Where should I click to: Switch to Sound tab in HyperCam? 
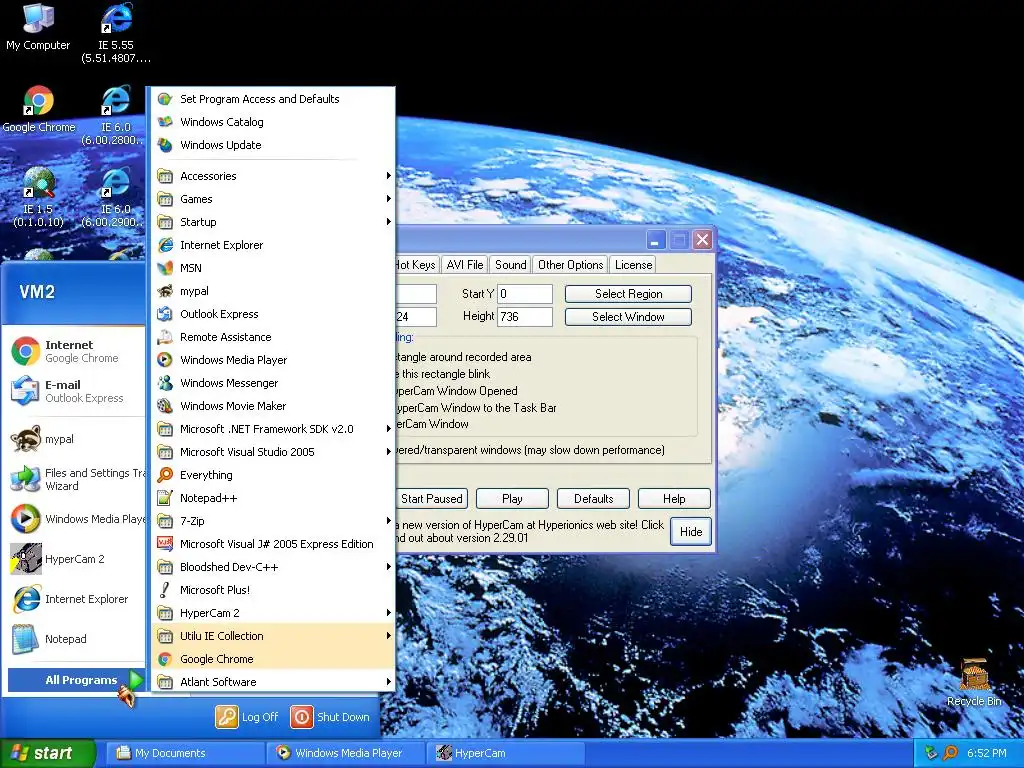click(510, 264)
